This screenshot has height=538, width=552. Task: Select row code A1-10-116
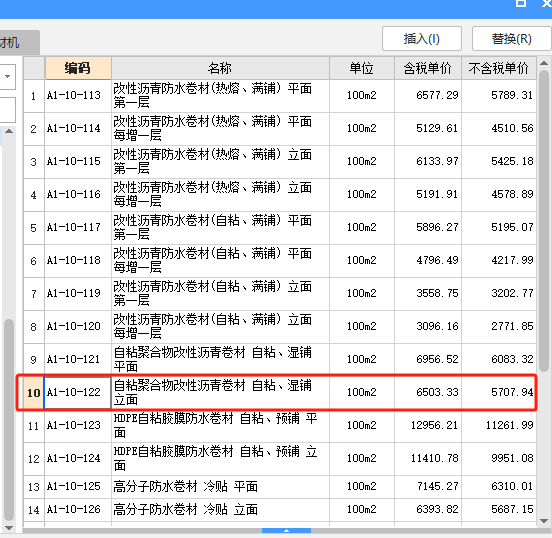click(74, 194)
